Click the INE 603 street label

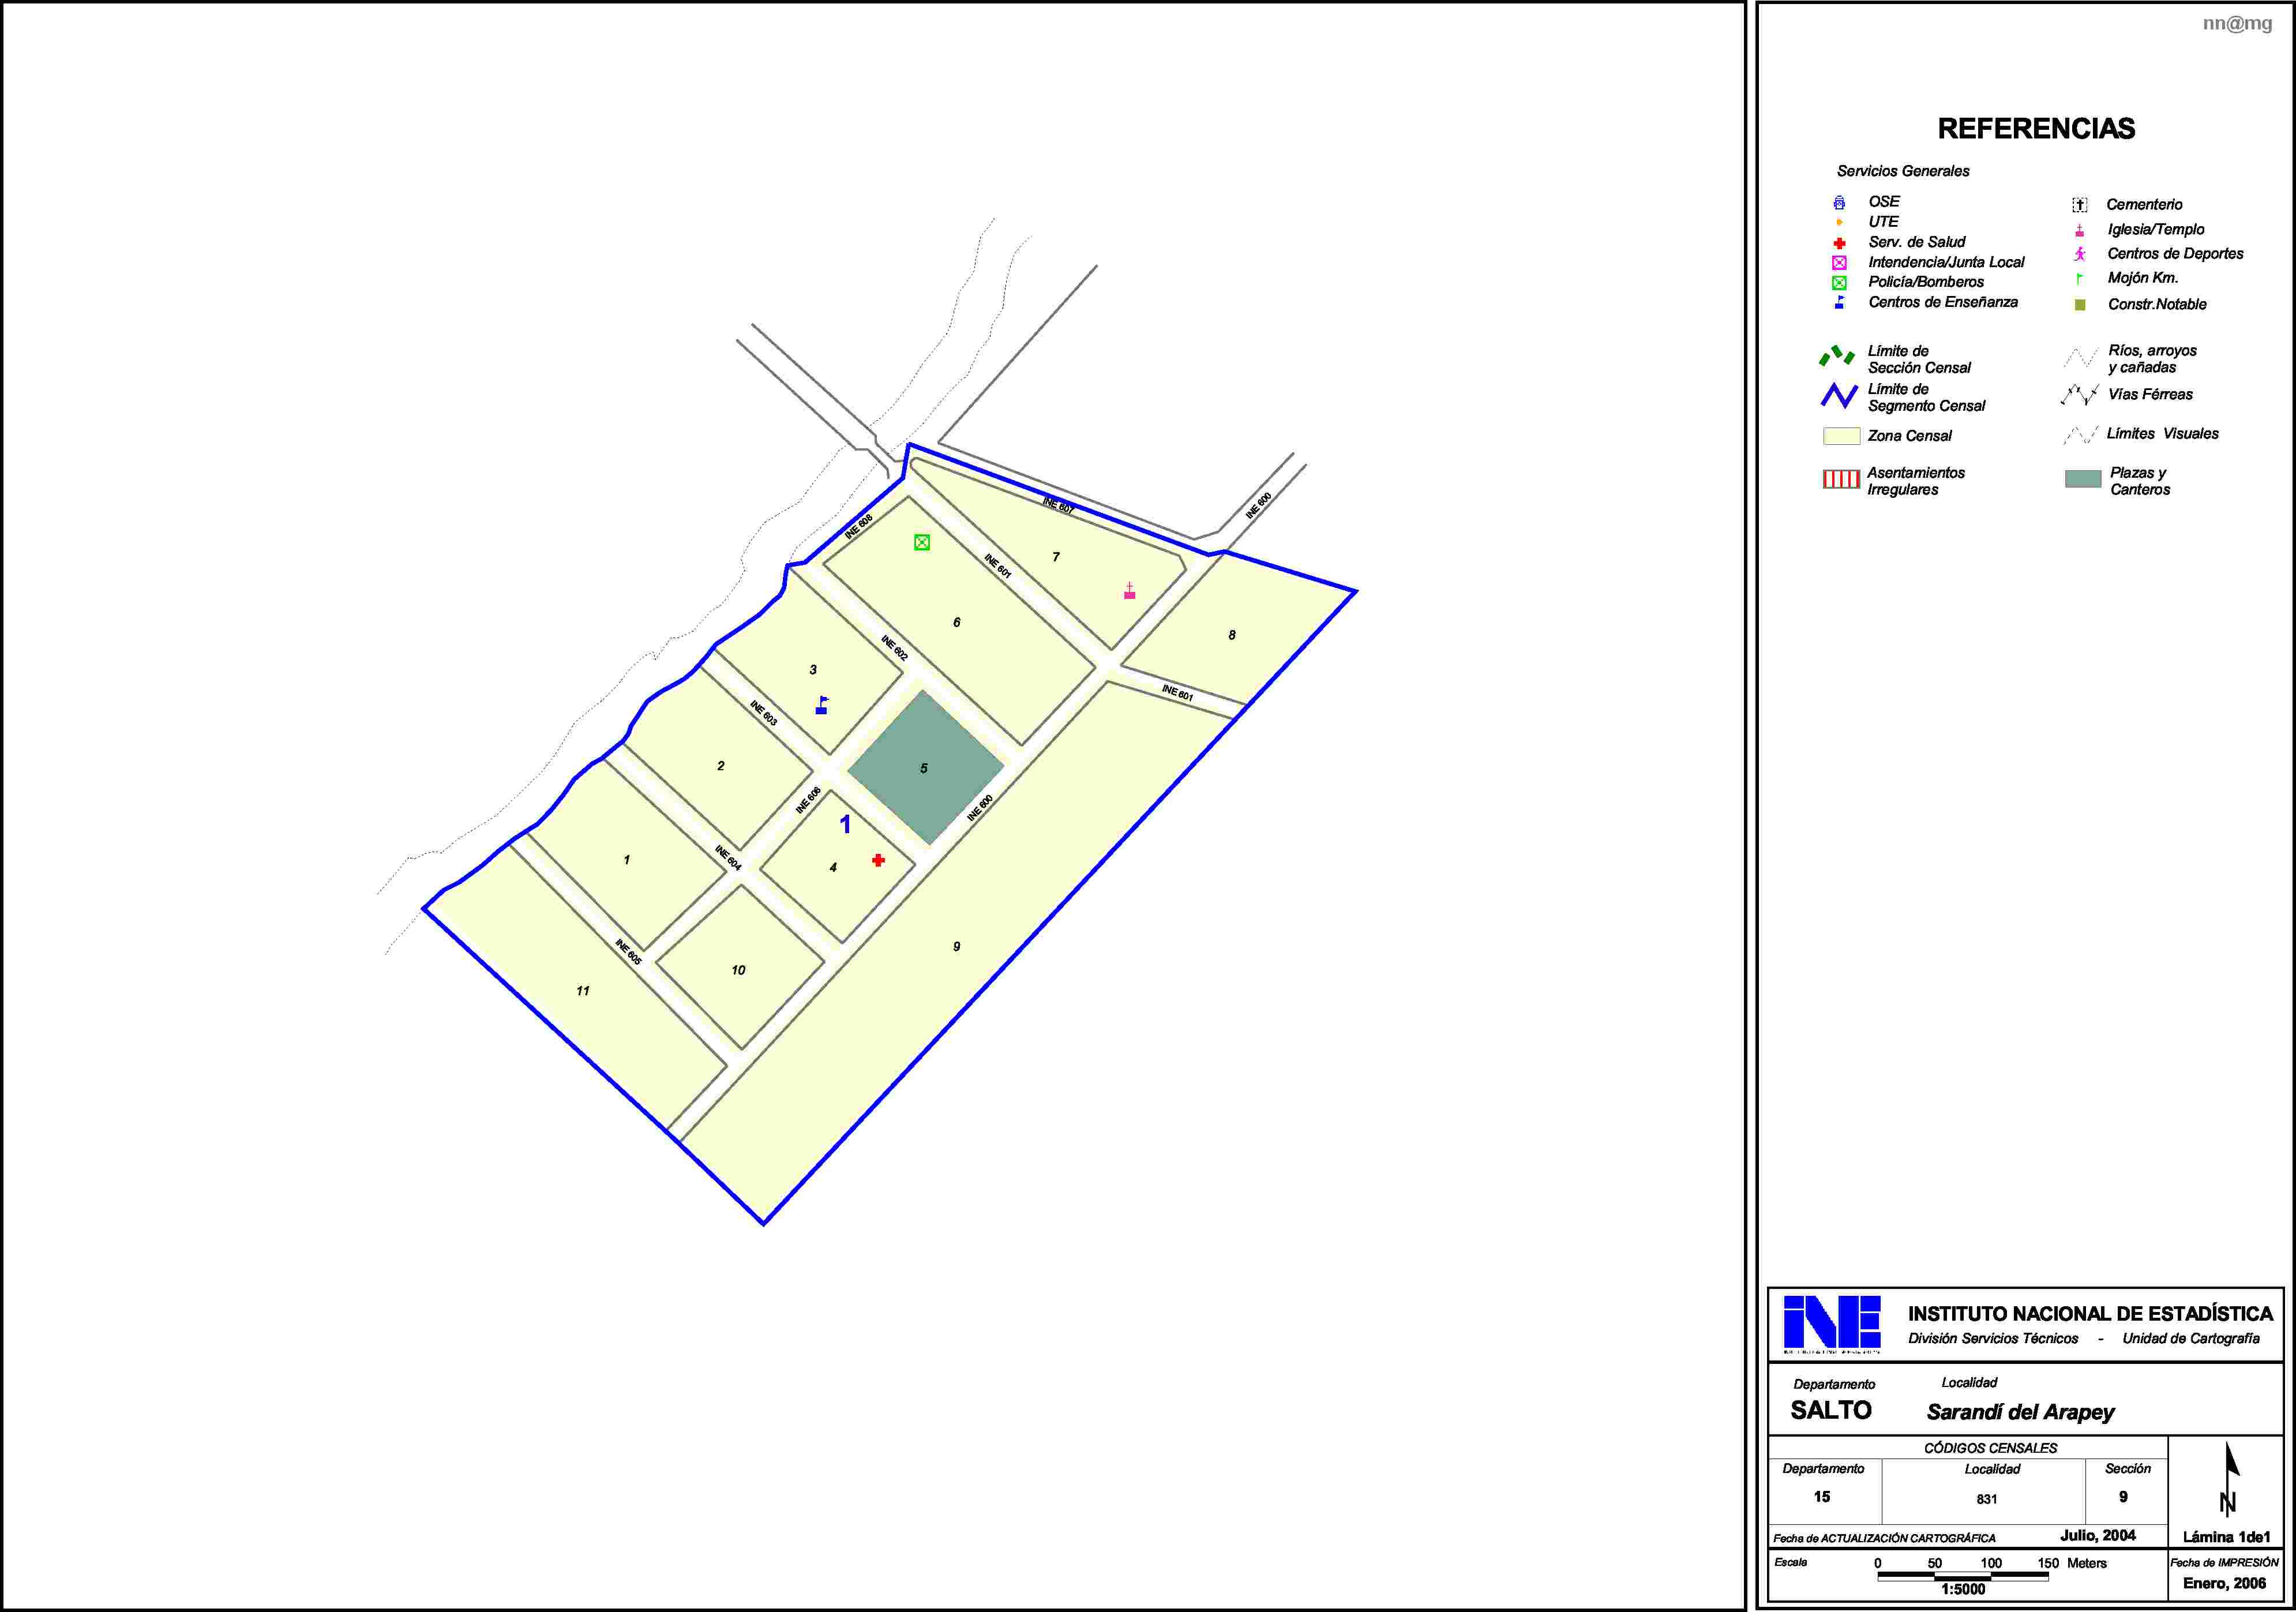[x=763, y=713]
